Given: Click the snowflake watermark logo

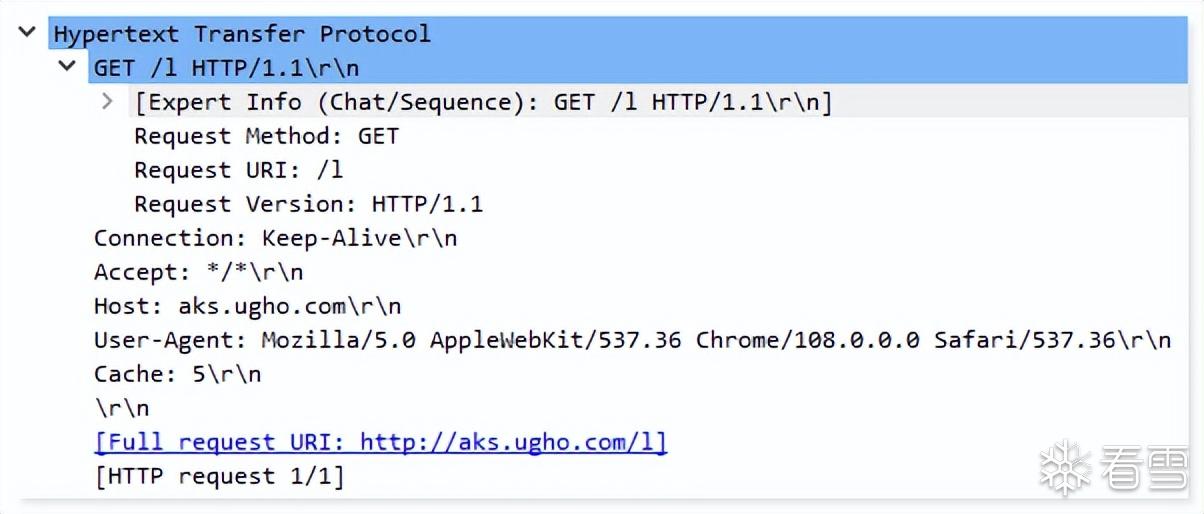Looking at the screenshot, I should point(1065,466).
